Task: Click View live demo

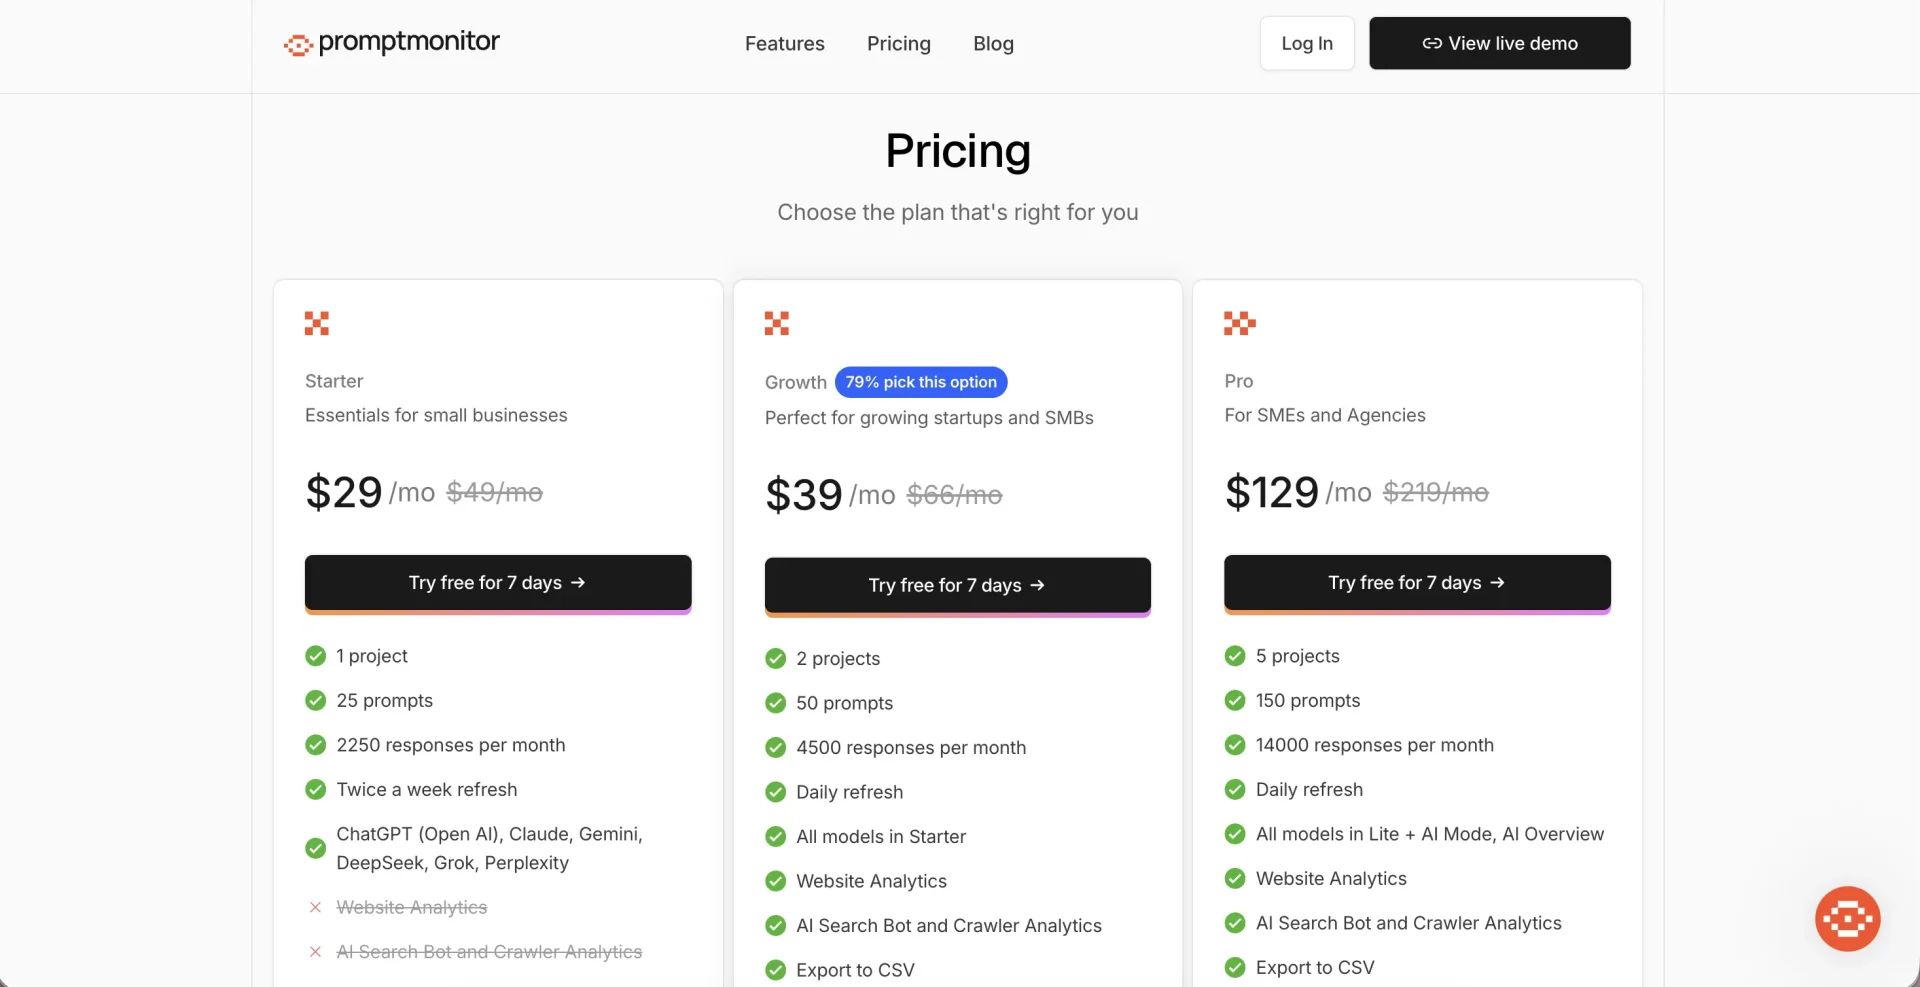Action: (x=1500, y=43)
